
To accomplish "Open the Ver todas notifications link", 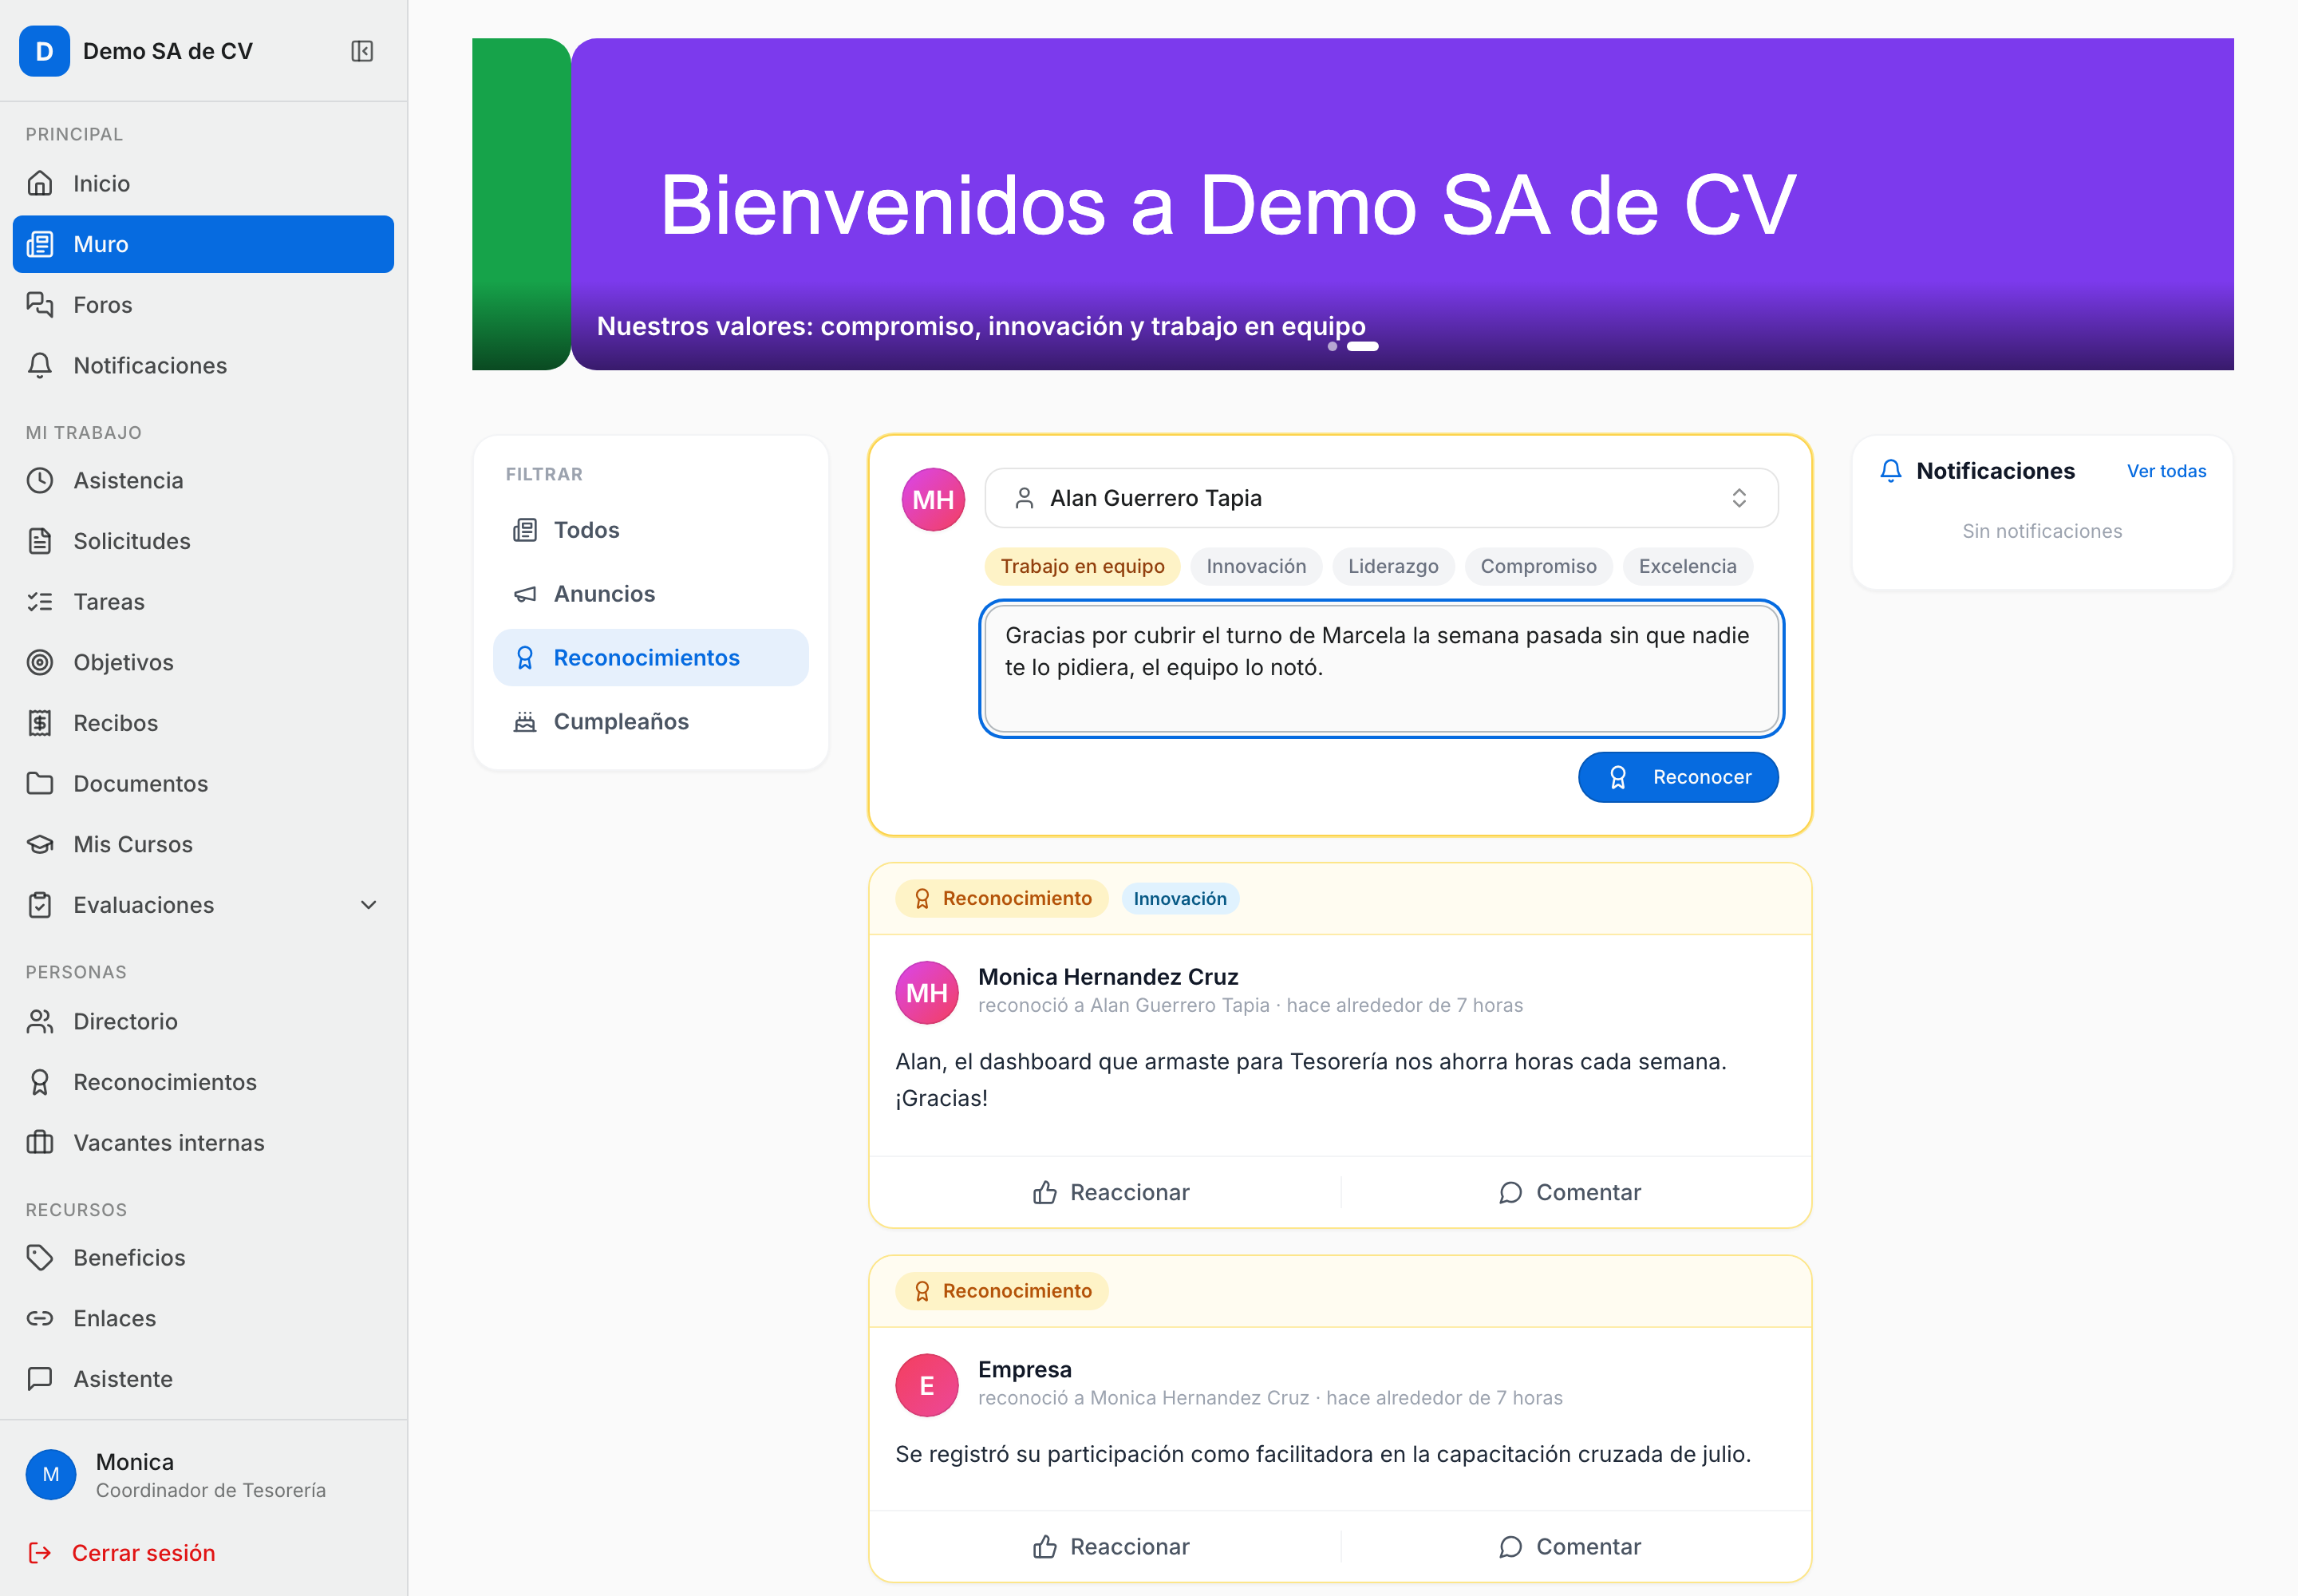I will pyautogui.click(x=2166, y=471).
